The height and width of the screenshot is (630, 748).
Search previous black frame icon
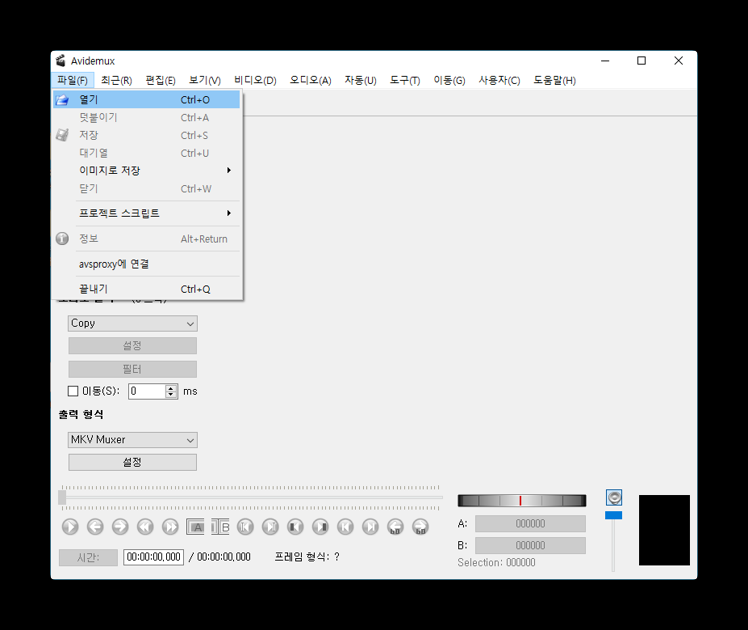click(295, 527)
